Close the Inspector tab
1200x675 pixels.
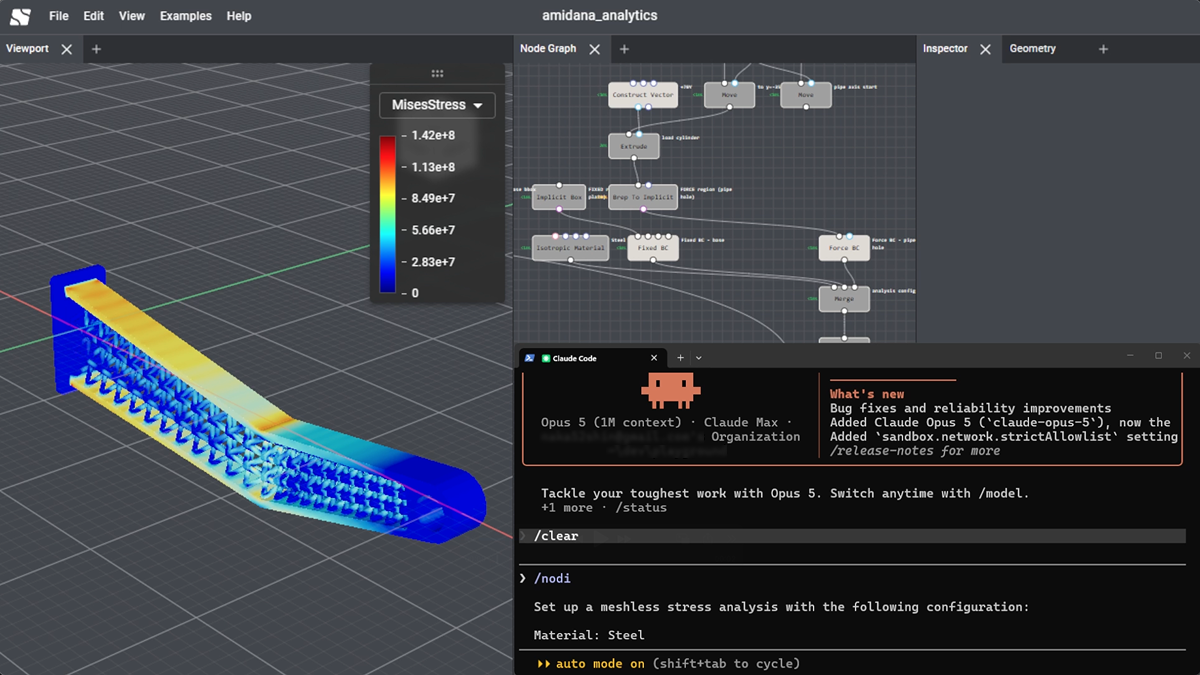click(x=985, y=49)
